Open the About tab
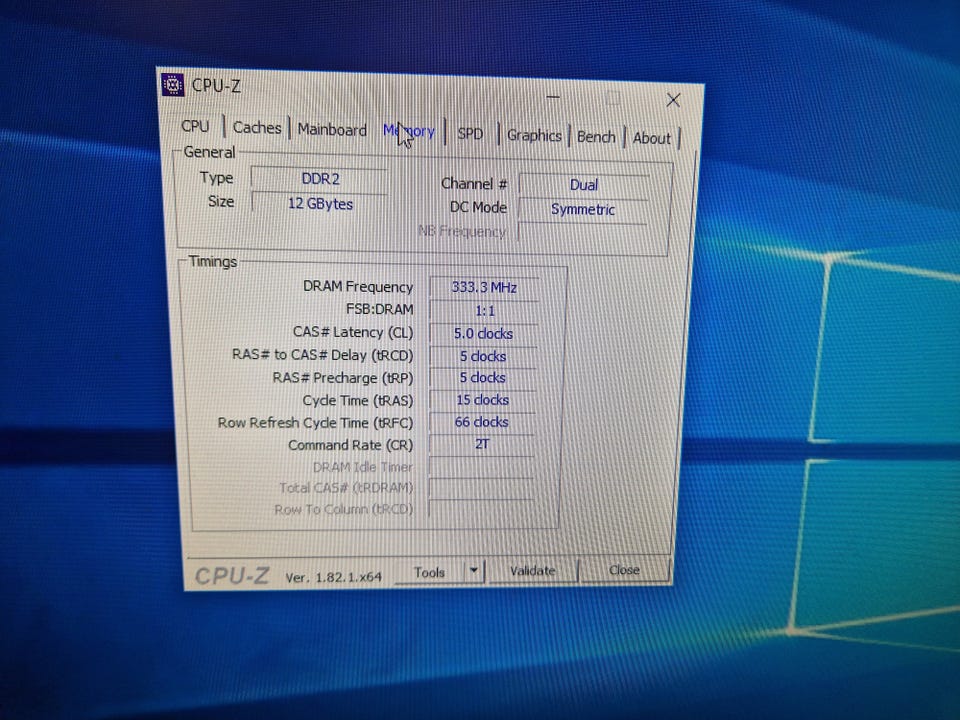960x720 pixels. coord(651,138)
